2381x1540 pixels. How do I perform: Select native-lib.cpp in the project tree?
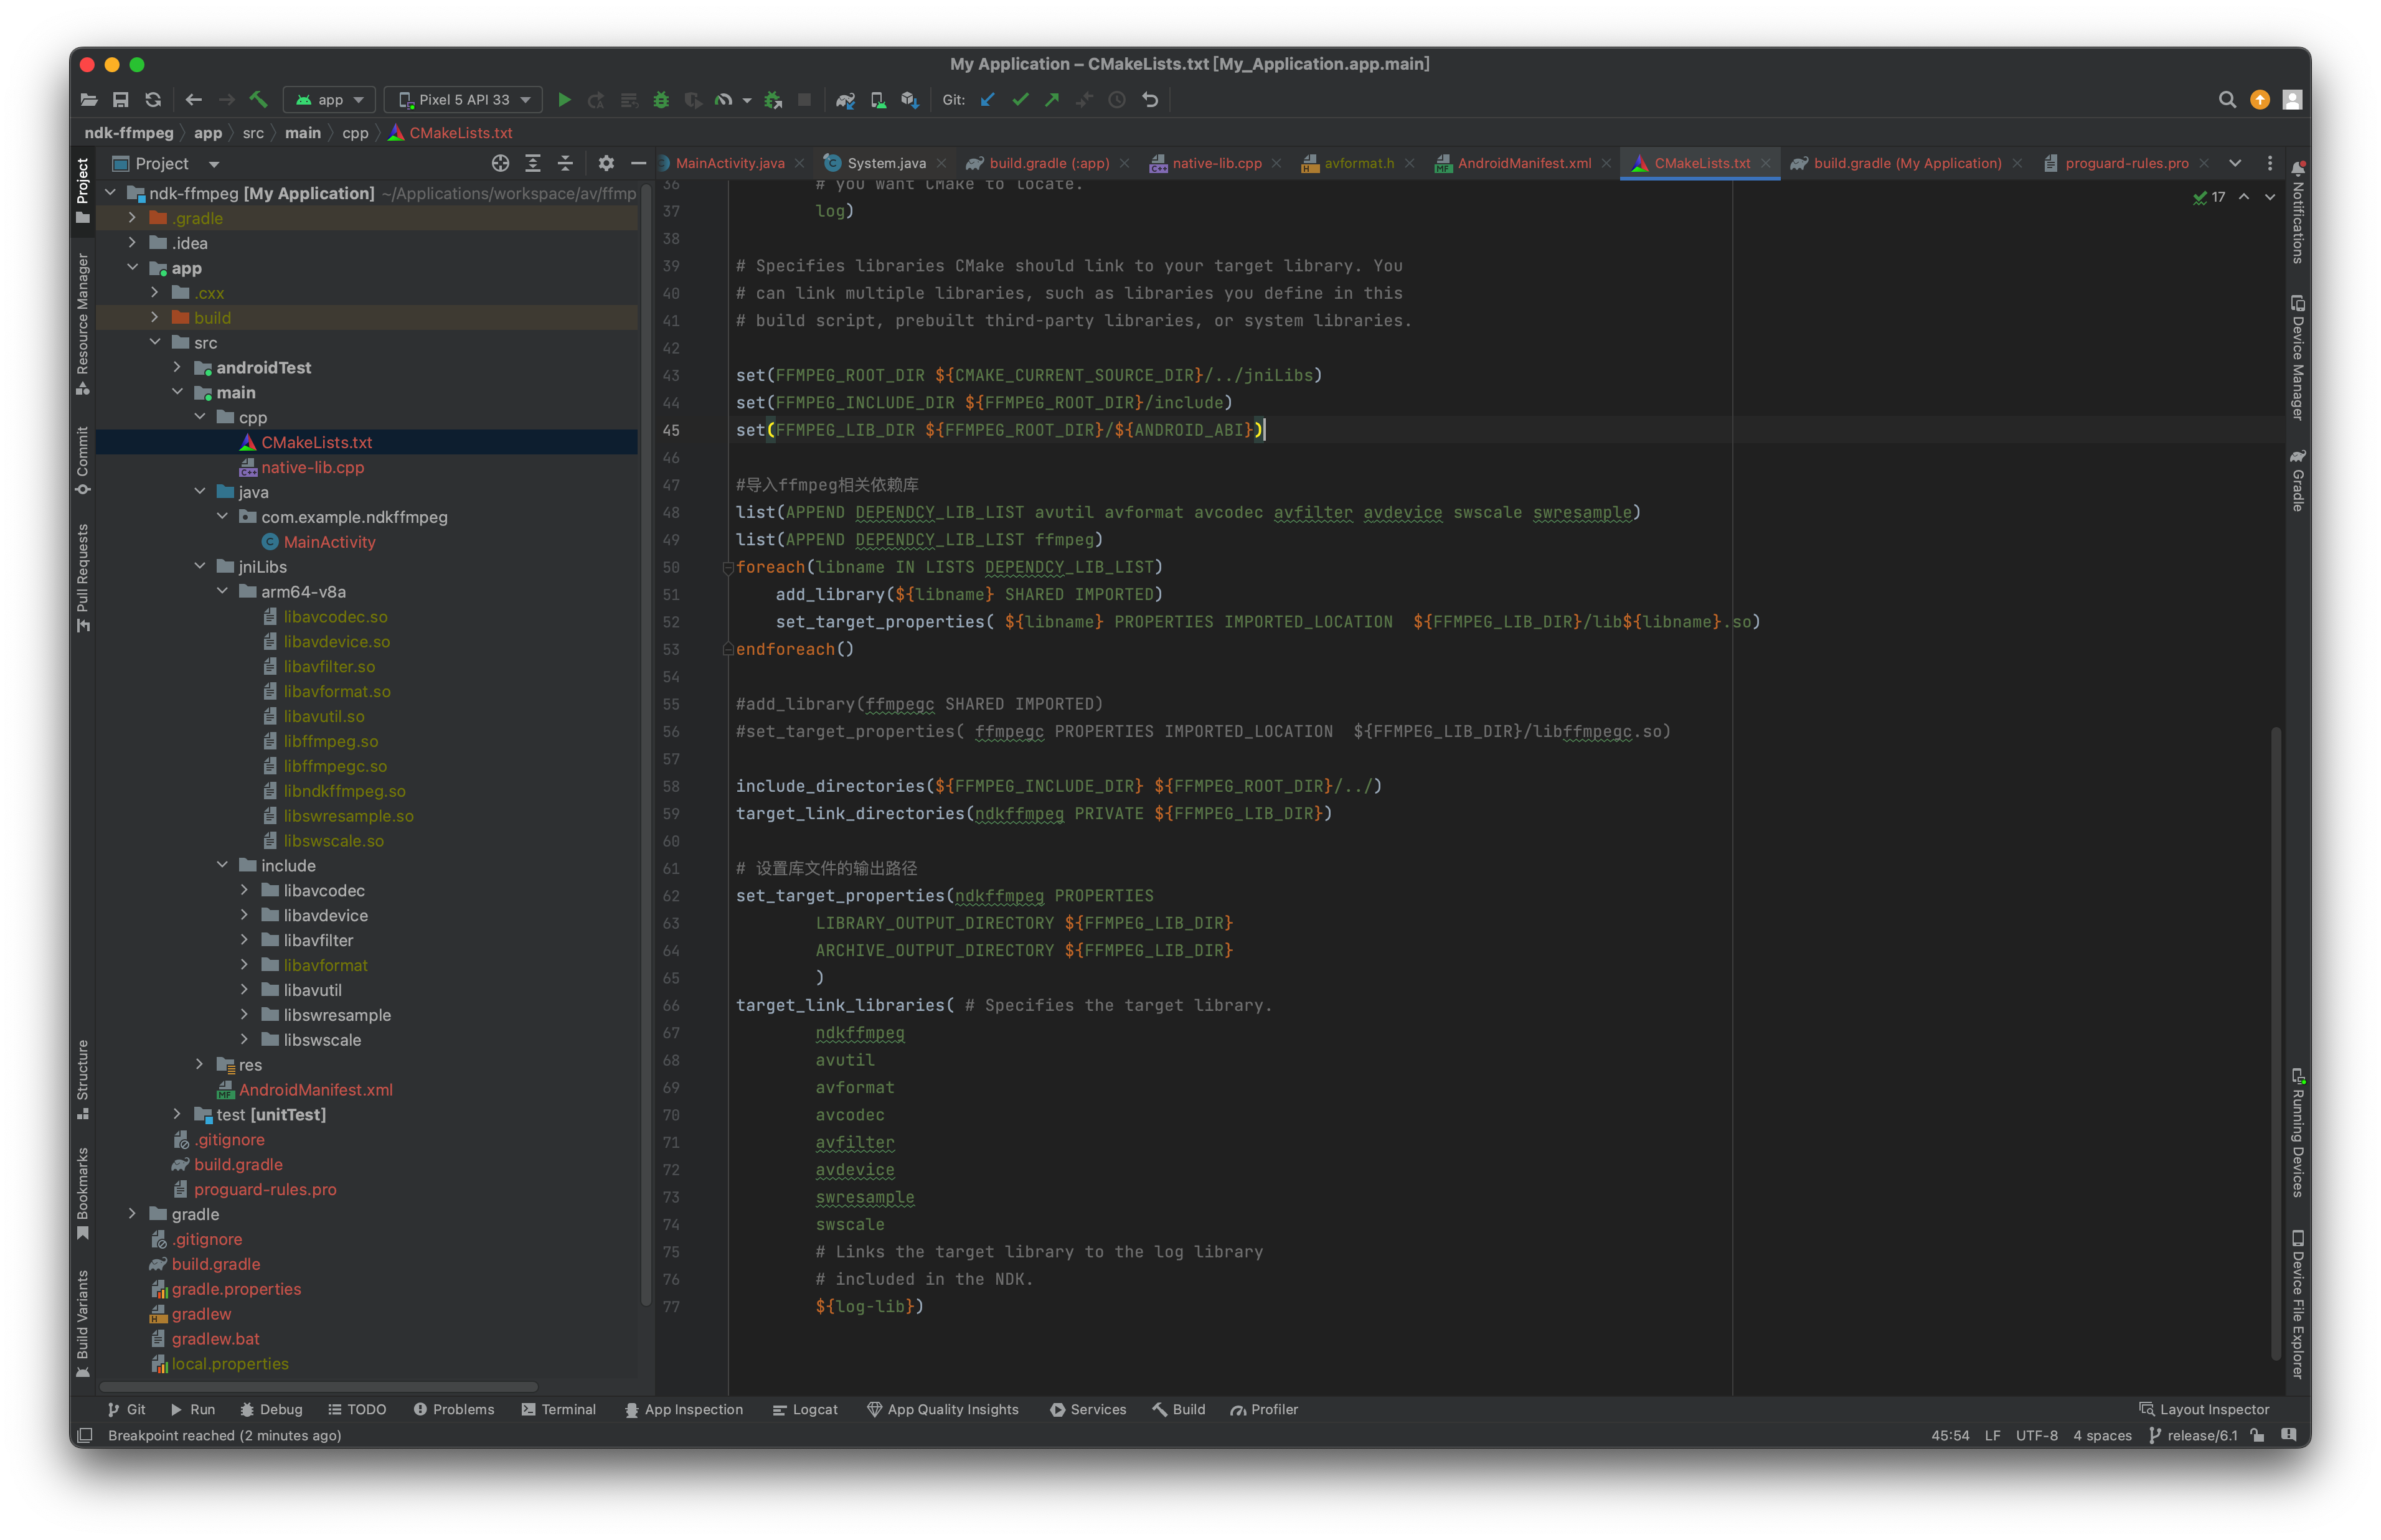tap(313, 467)
